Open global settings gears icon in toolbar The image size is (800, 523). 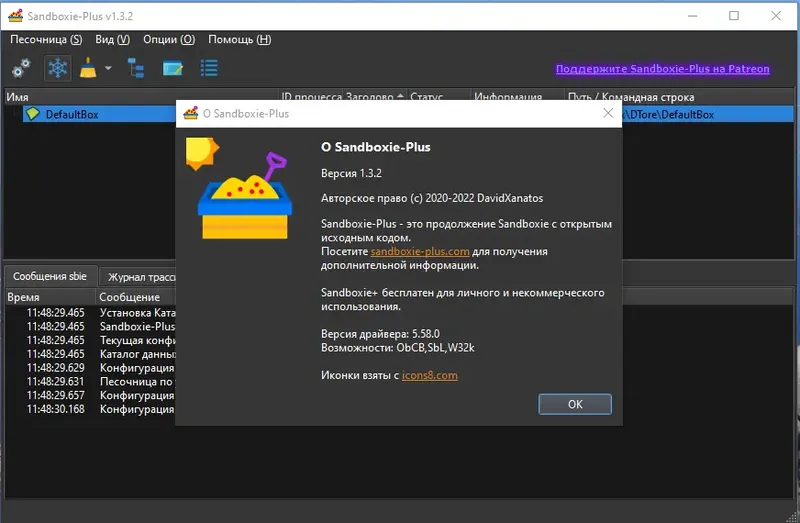[21, 68]
